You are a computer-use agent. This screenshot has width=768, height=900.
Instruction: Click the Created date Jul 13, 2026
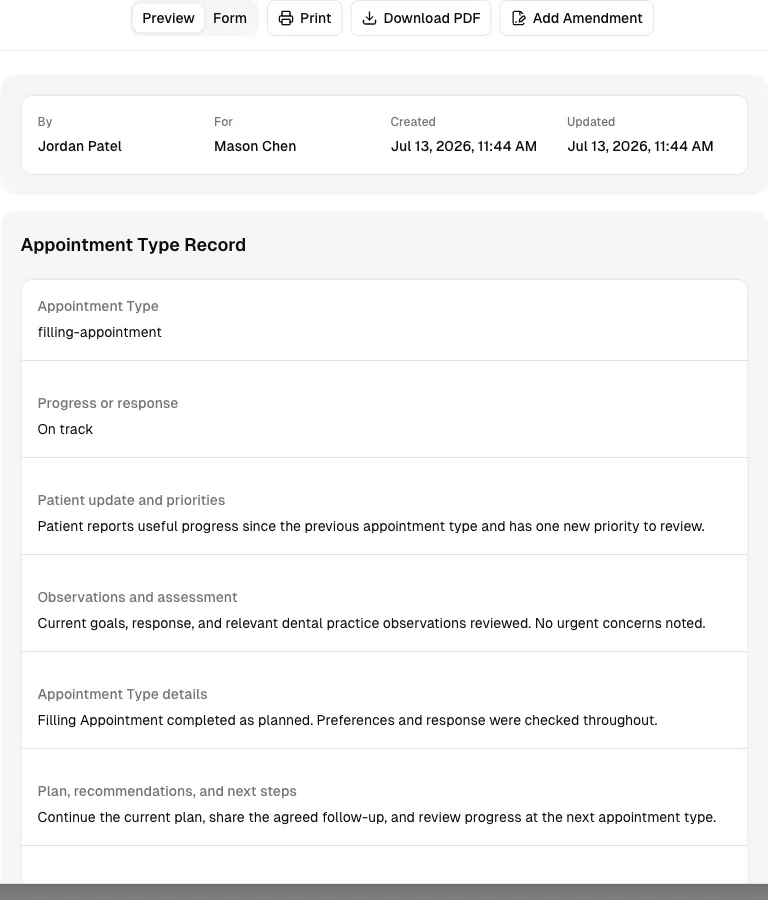464,146
